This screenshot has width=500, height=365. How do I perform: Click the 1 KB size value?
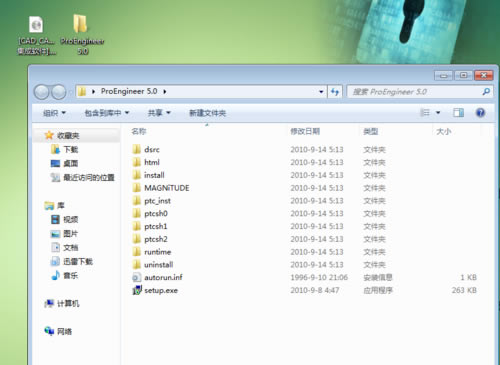pyautogui.click(x=468, y=277)
